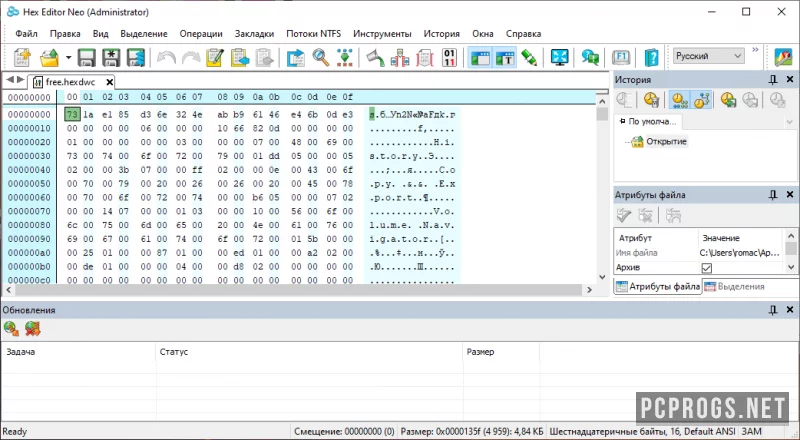The width and height of the screenshot is (800, 440).
Task: Click the Save floppy disk icon
Action: click(87, 57)
